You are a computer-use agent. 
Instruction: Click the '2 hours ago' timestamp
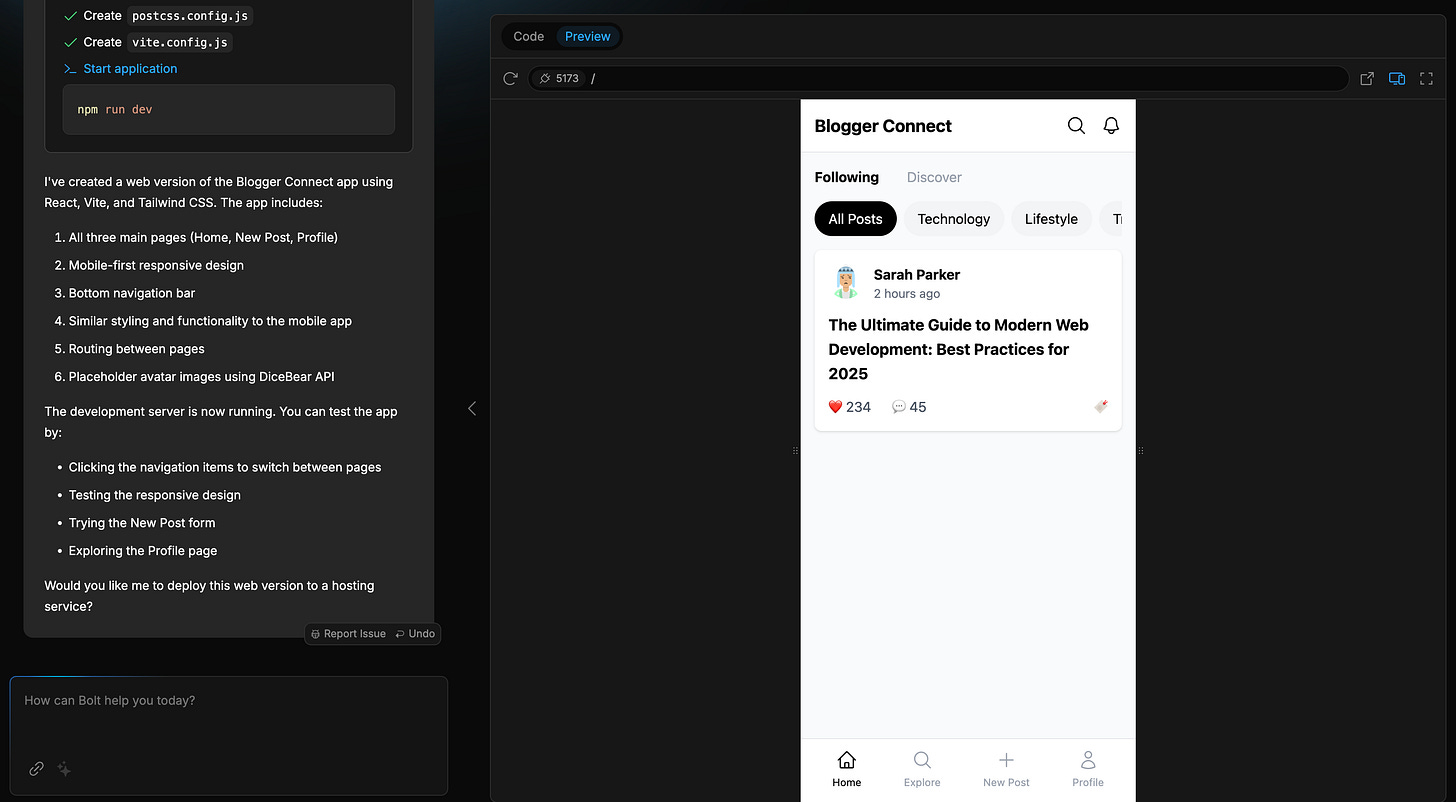pyautogui.click(x=907, y=294)
